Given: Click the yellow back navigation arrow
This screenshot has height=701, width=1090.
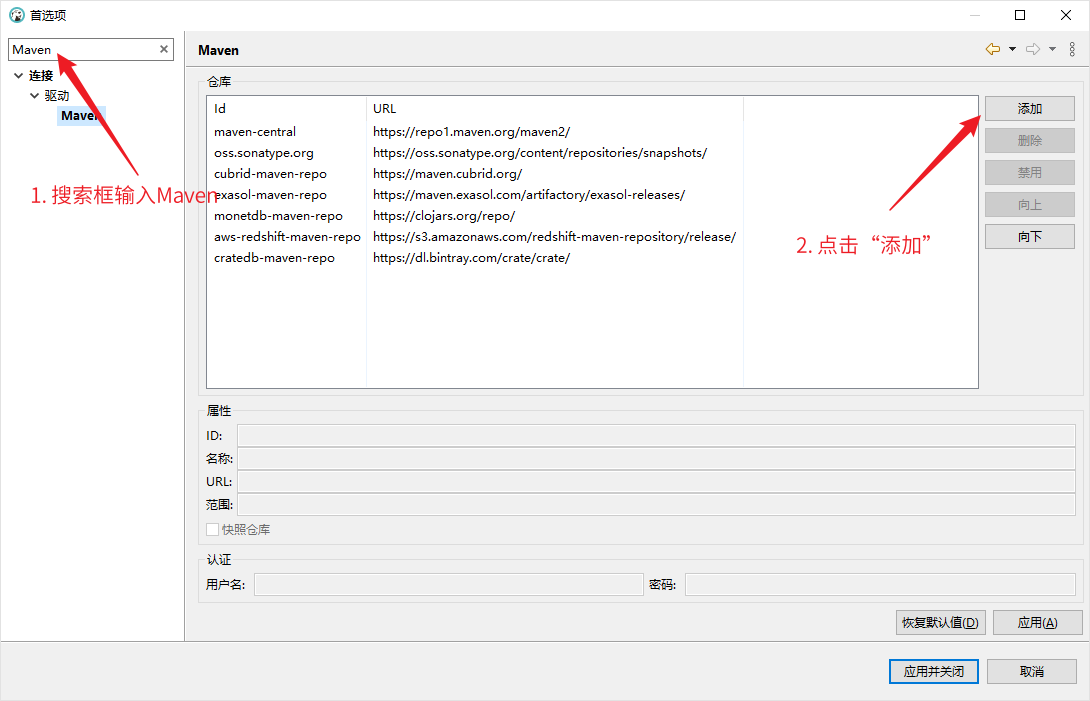Looking at the screenshot, I should pos(992,49).
